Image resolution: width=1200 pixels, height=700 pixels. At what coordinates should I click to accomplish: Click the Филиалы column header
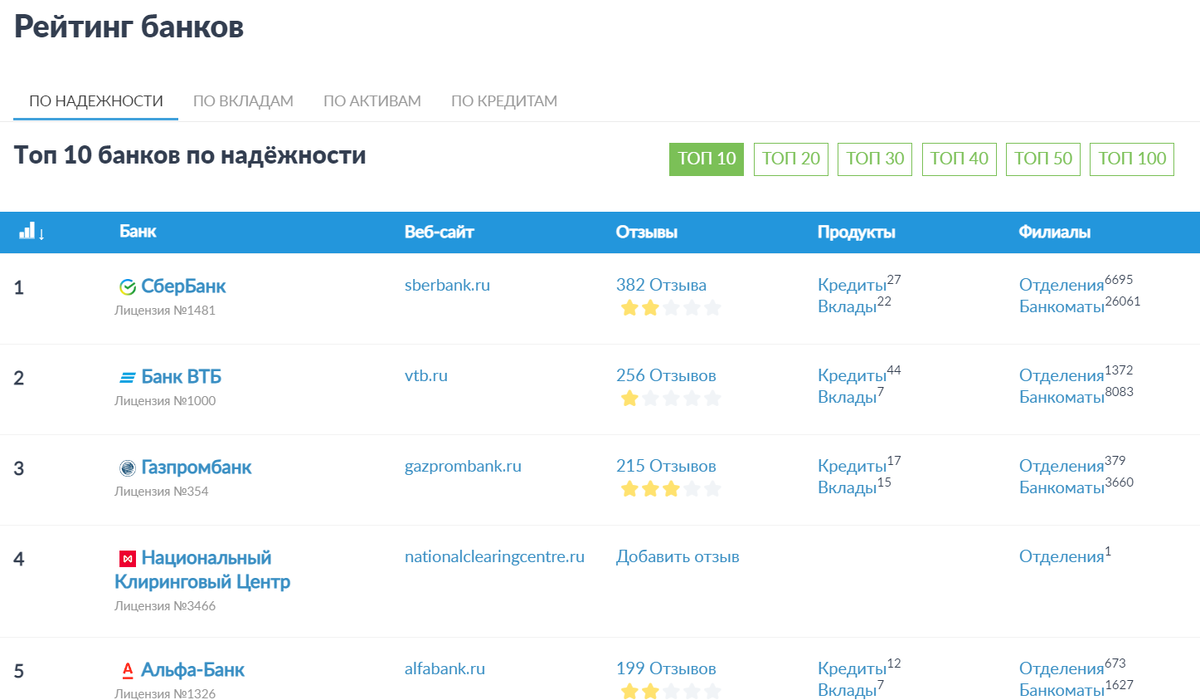[1055, 232]
